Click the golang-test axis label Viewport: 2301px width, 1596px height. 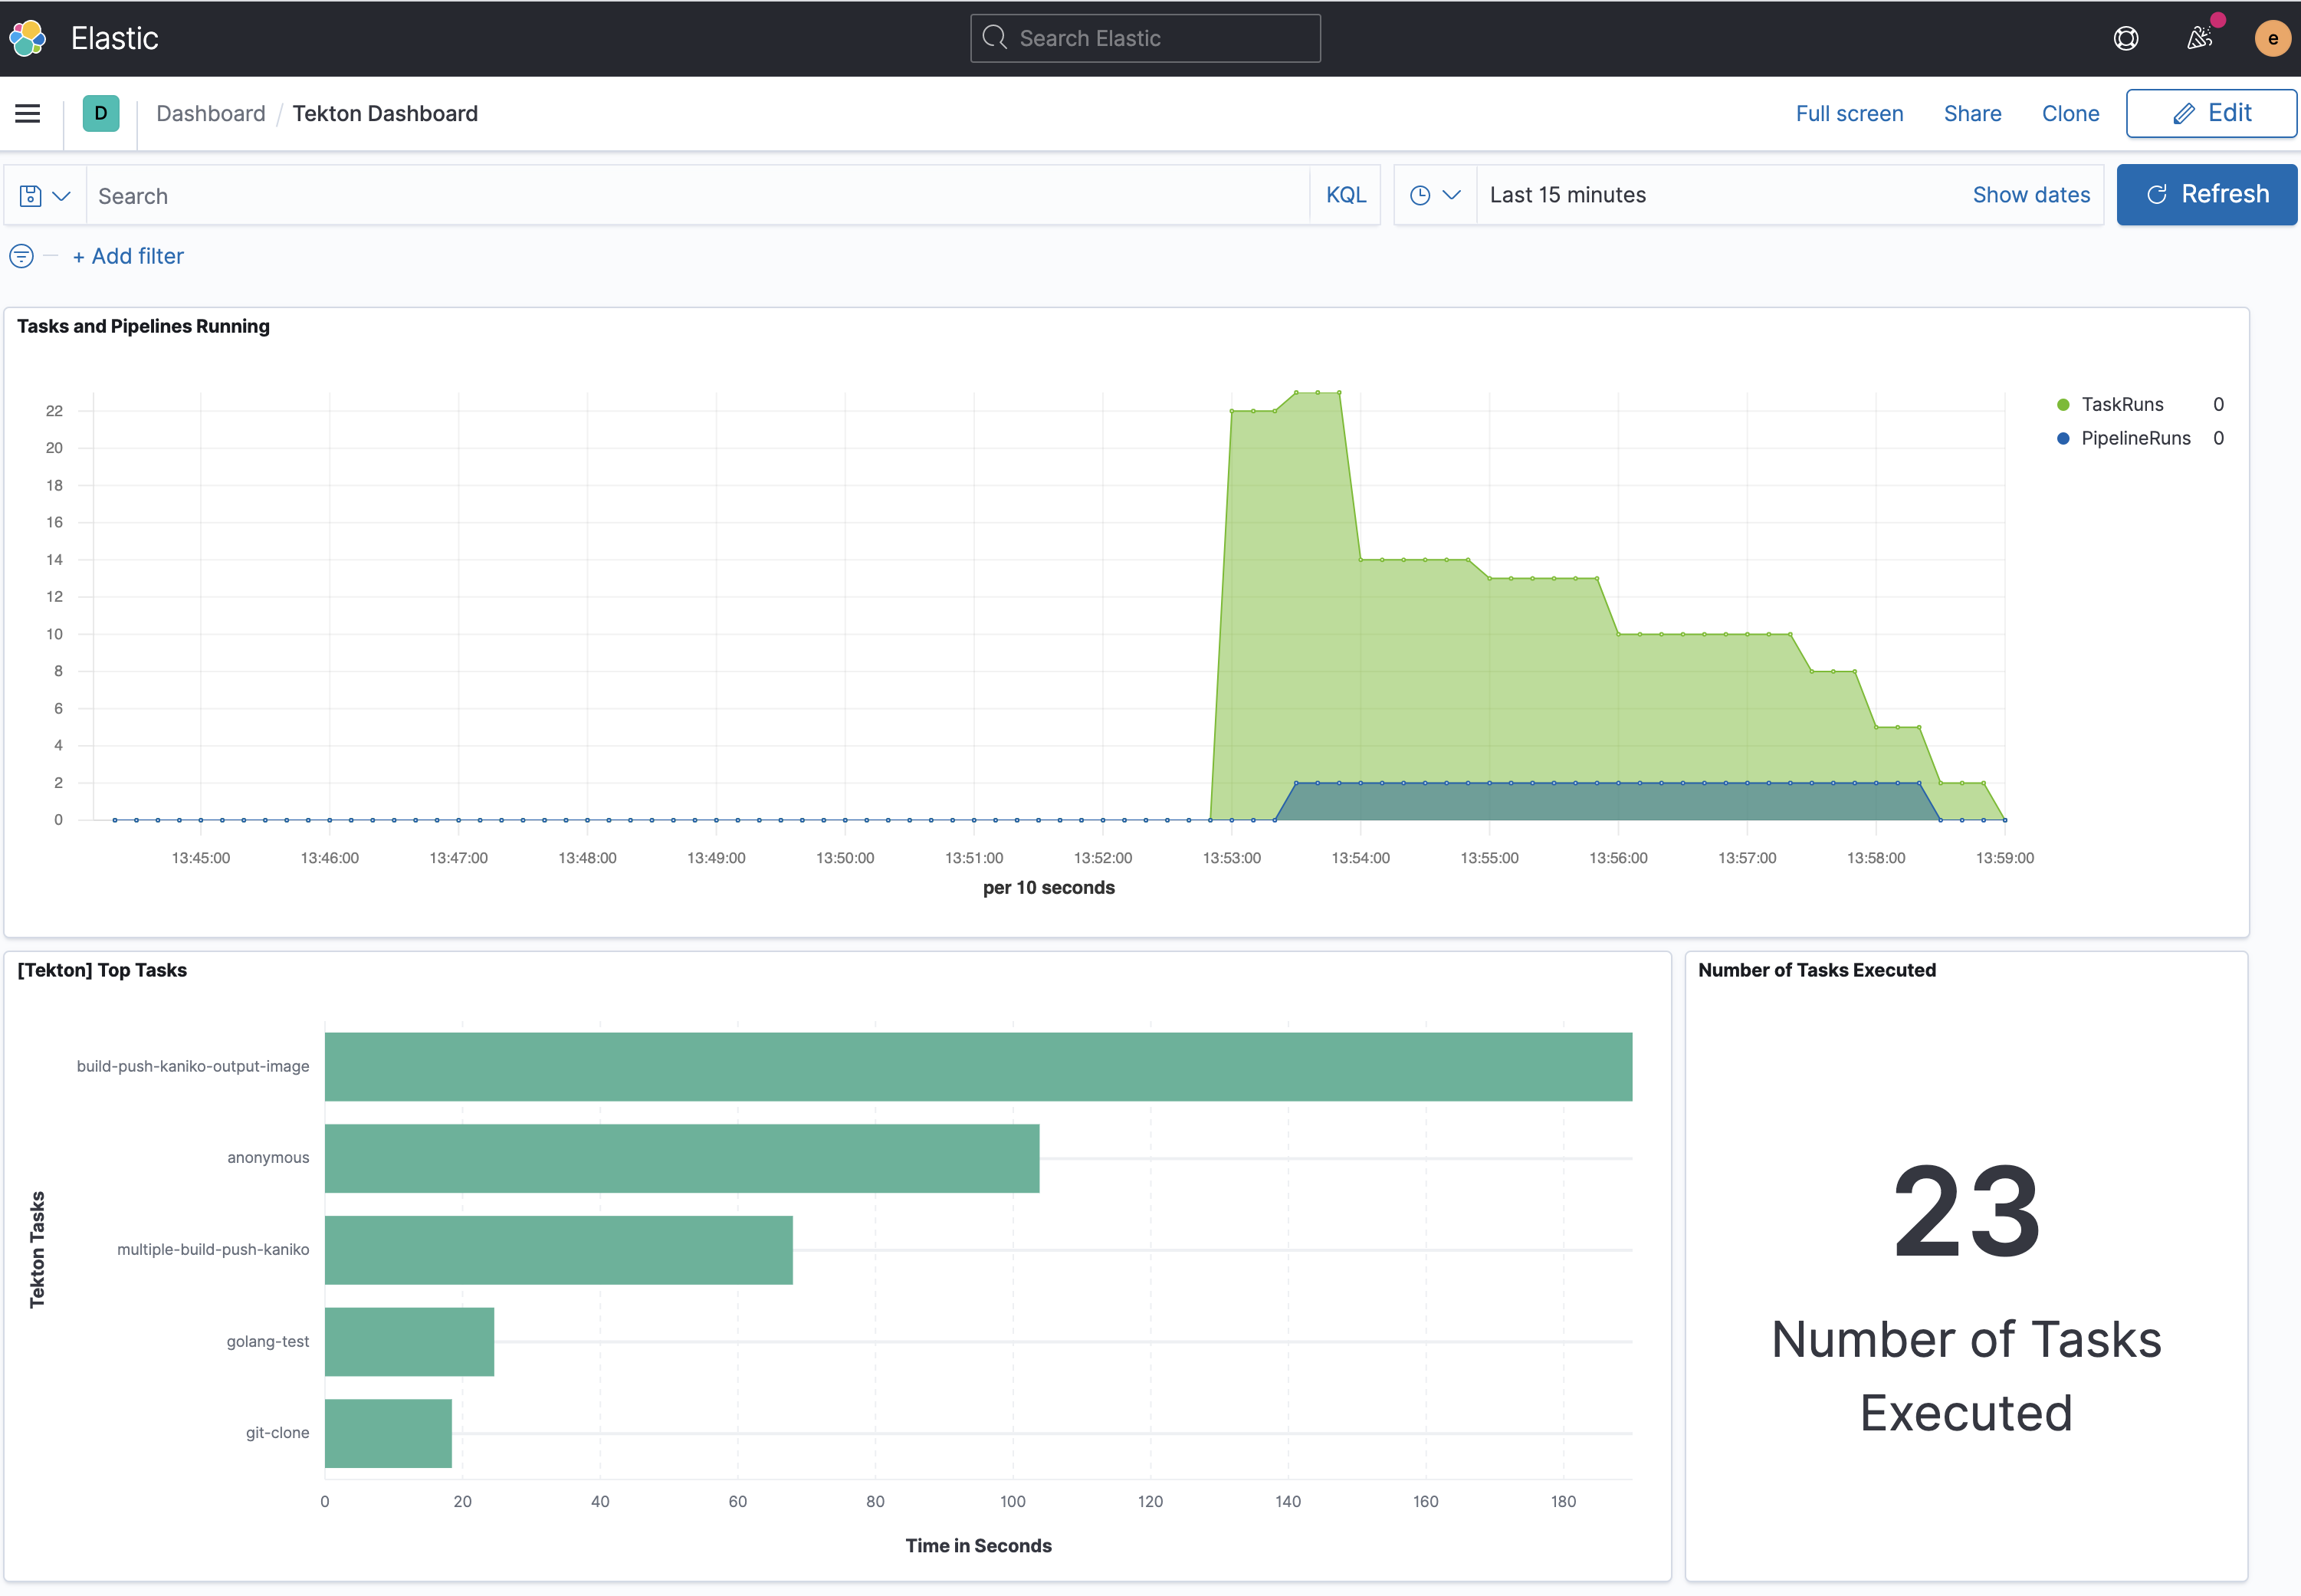tap(268, 1341)
